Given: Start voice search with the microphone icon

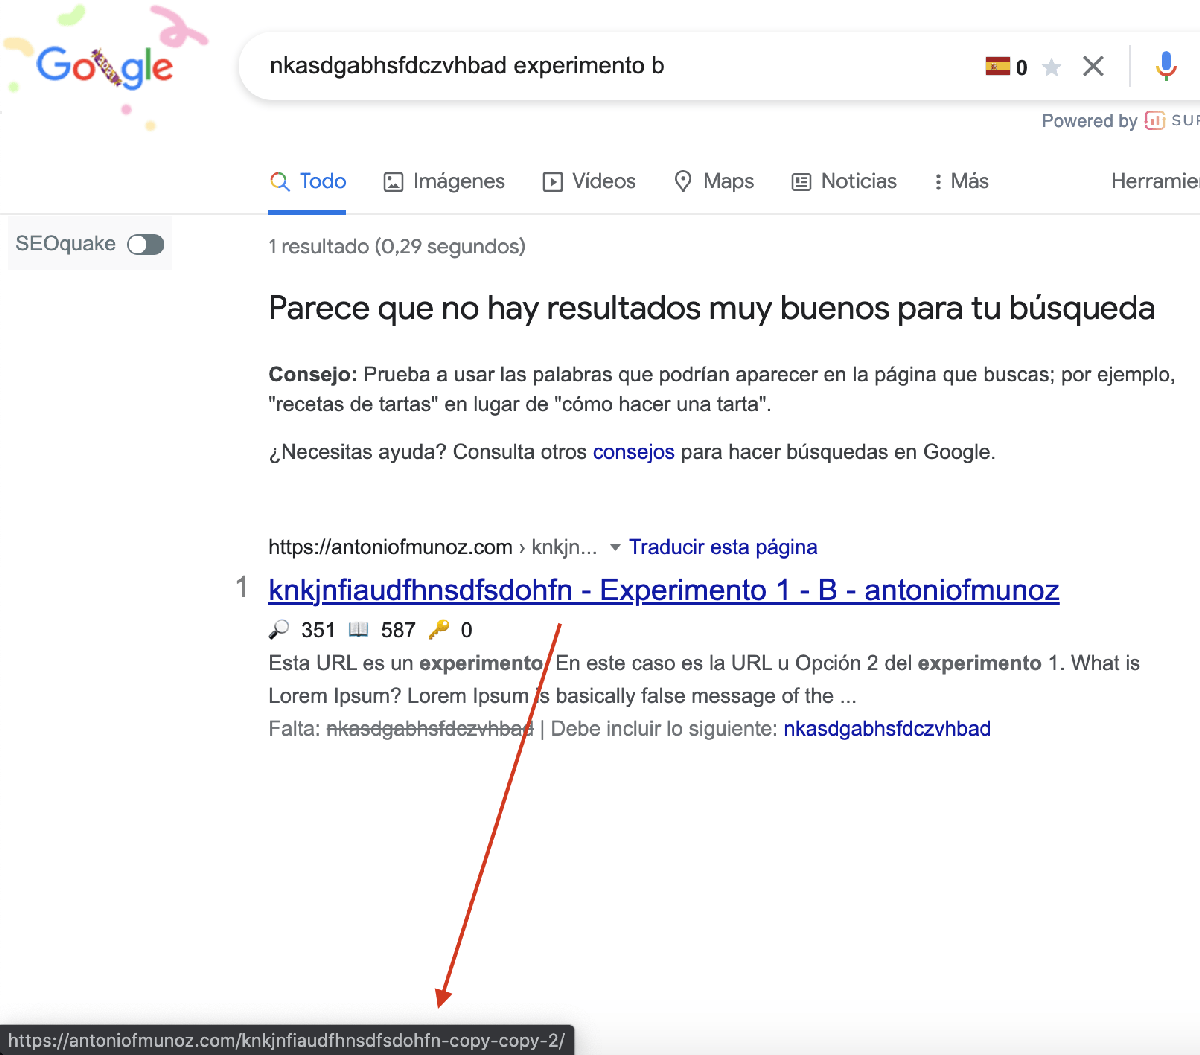Looking at the screenshot, I should click(x=1165, y=66).
